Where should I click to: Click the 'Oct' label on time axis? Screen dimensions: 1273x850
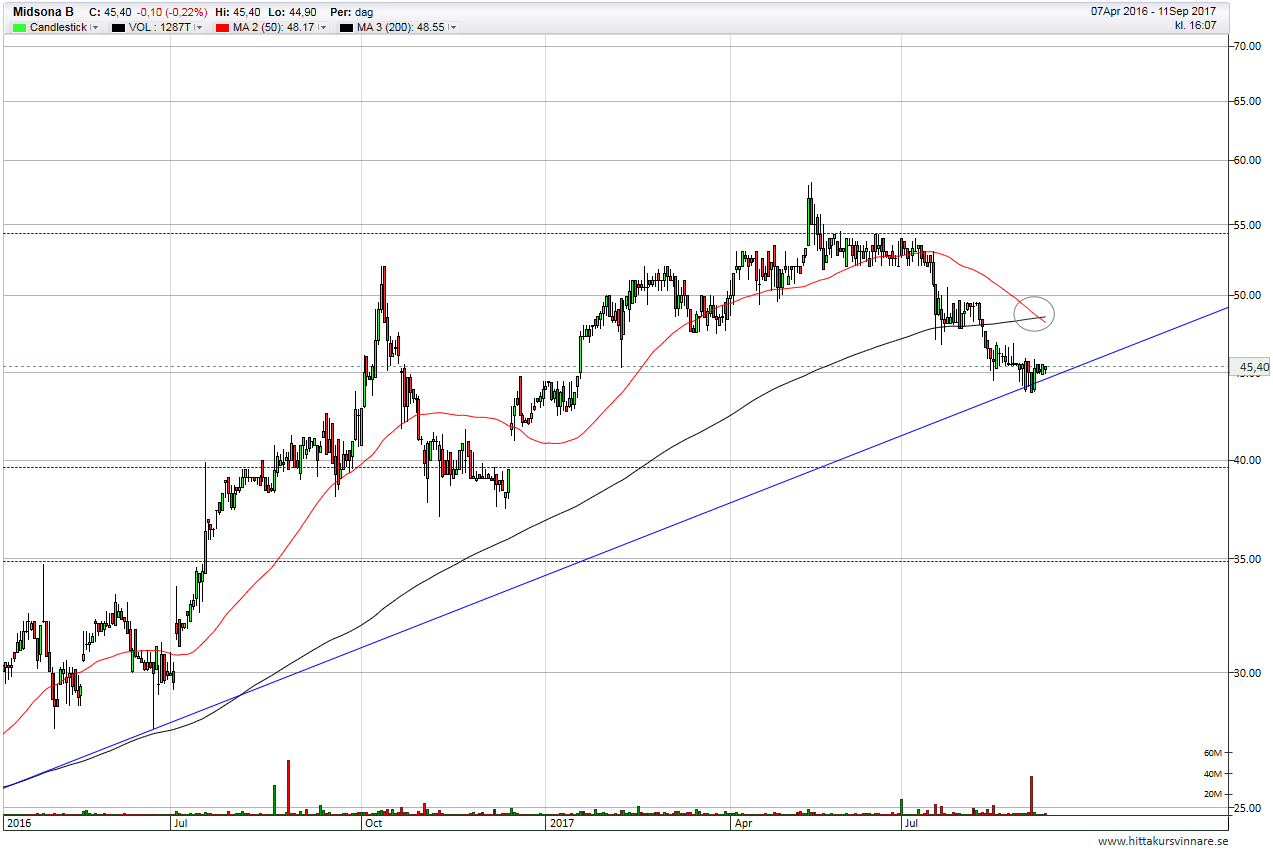(373, 824)
